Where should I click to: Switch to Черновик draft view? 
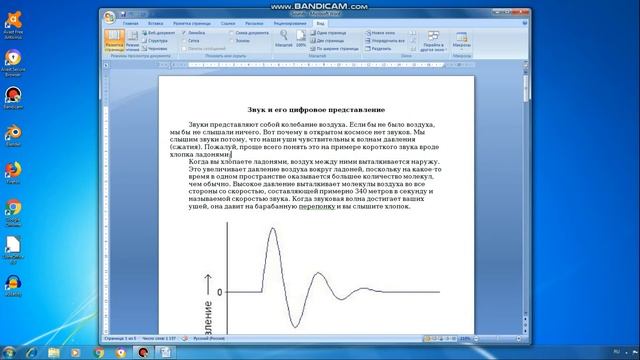[155, 49]
